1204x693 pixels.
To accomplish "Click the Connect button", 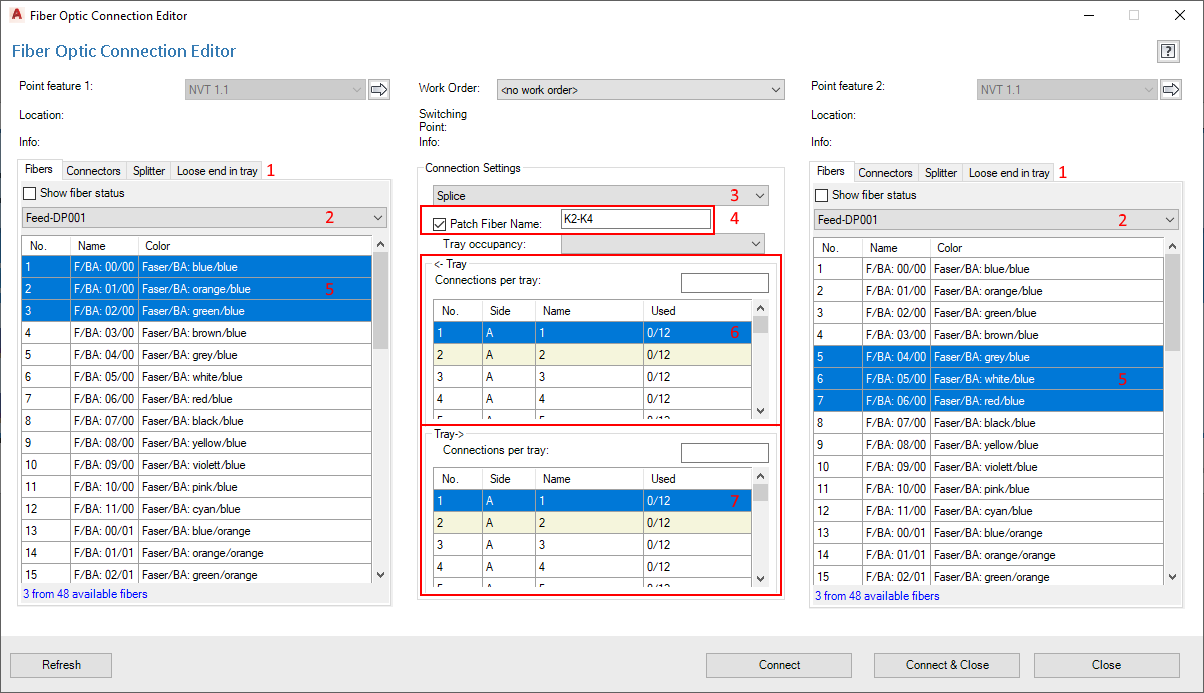I will (x=779, y=665).
